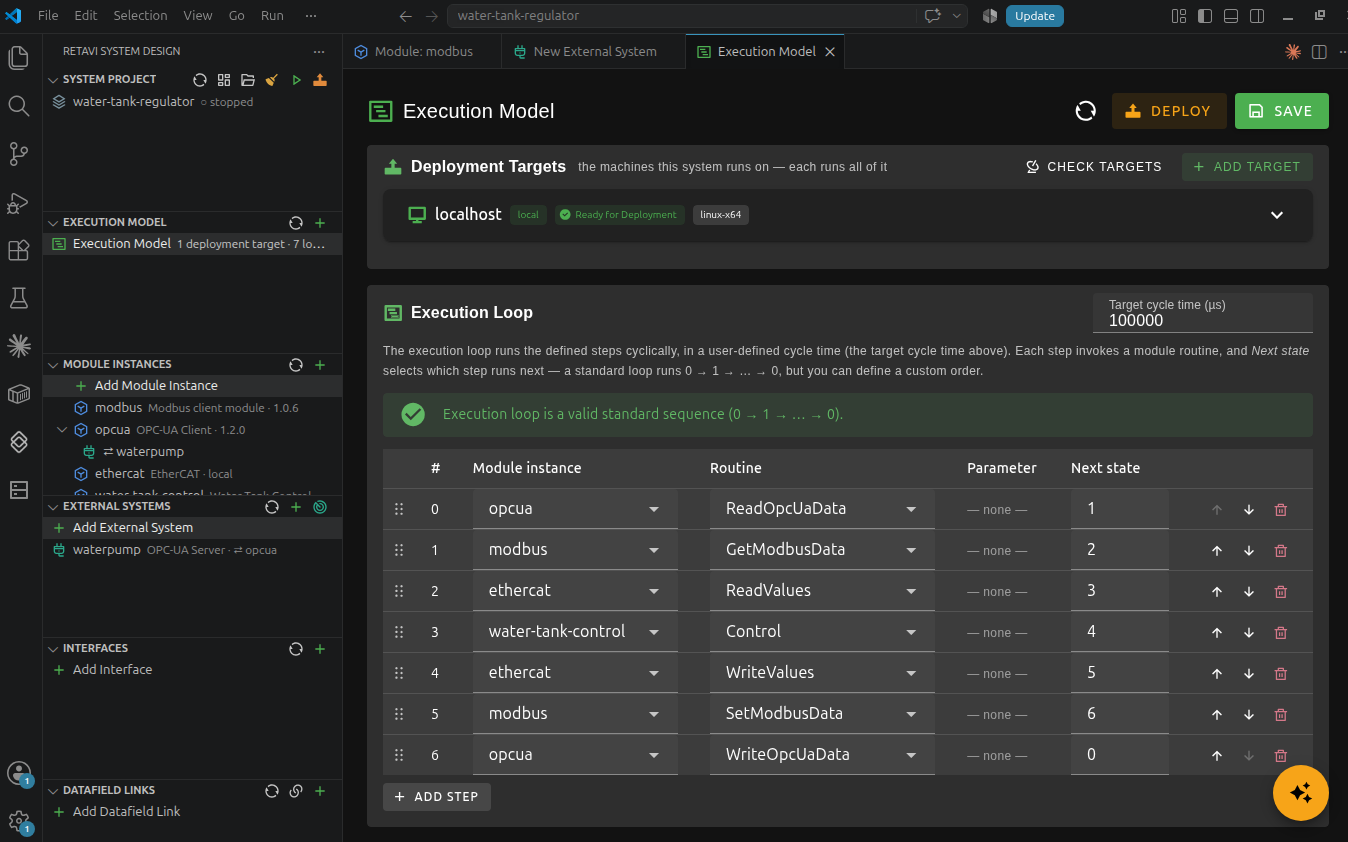The image size is (1348, 842).
Task: Toggle the secondary side bar layout
Action: pyautogui.click(x=1257, y=16)
